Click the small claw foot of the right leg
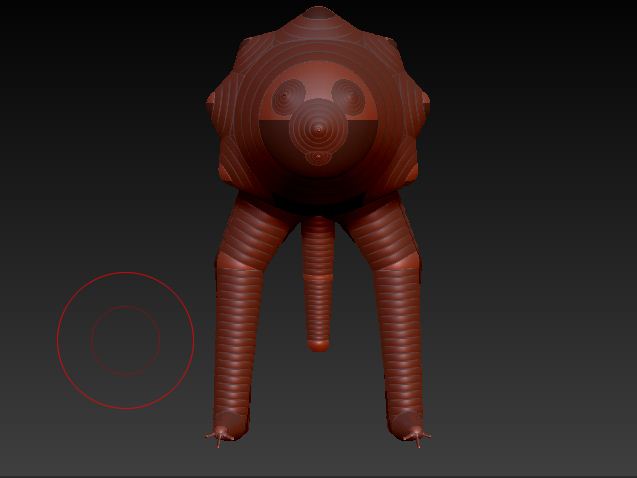 click(416, 437)
